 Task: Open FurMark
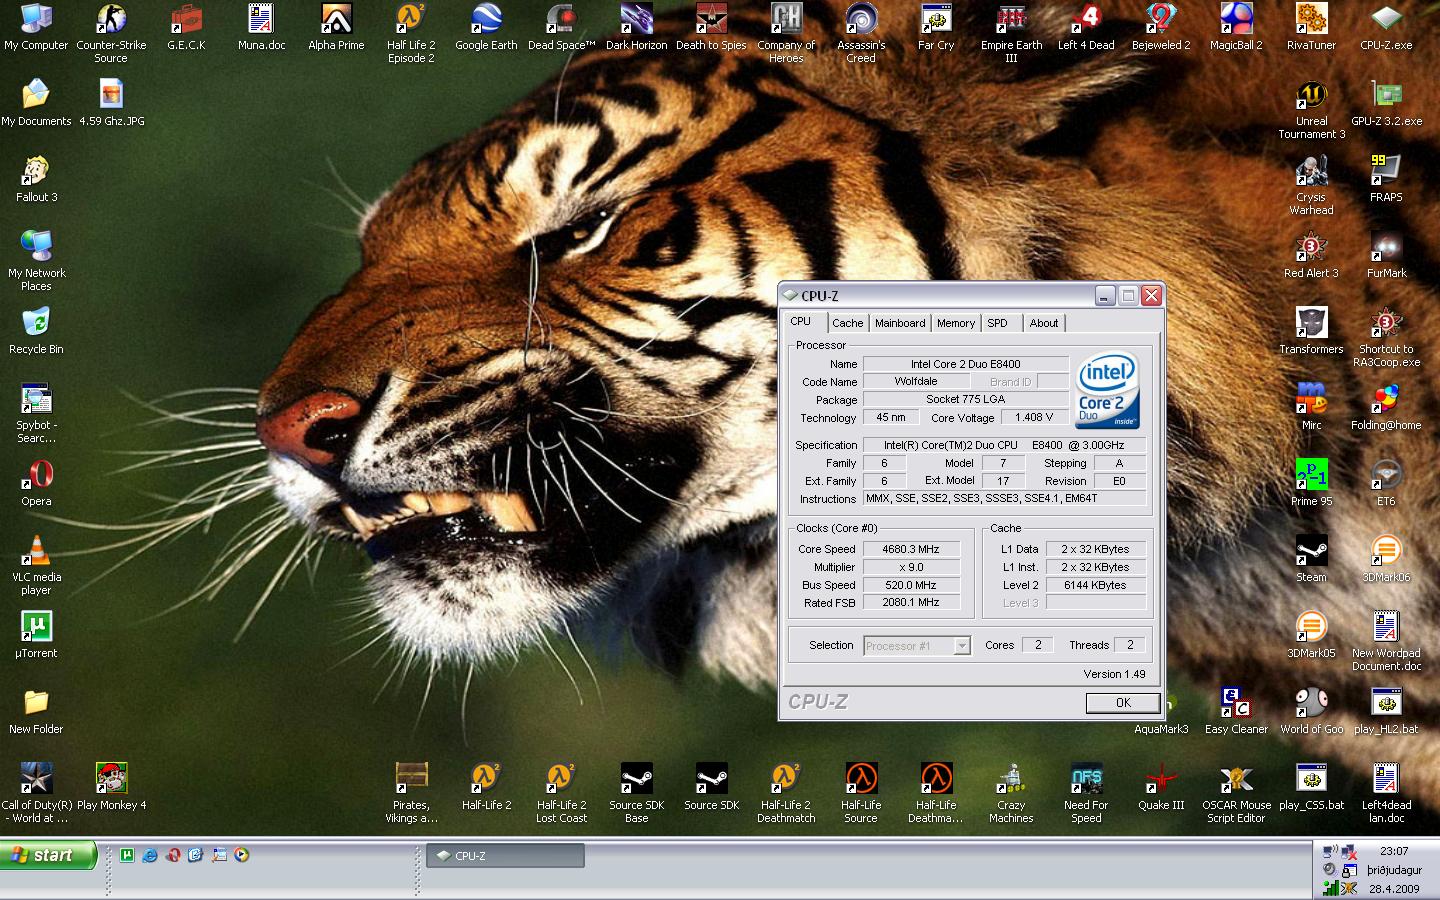tap(1386, 246)
